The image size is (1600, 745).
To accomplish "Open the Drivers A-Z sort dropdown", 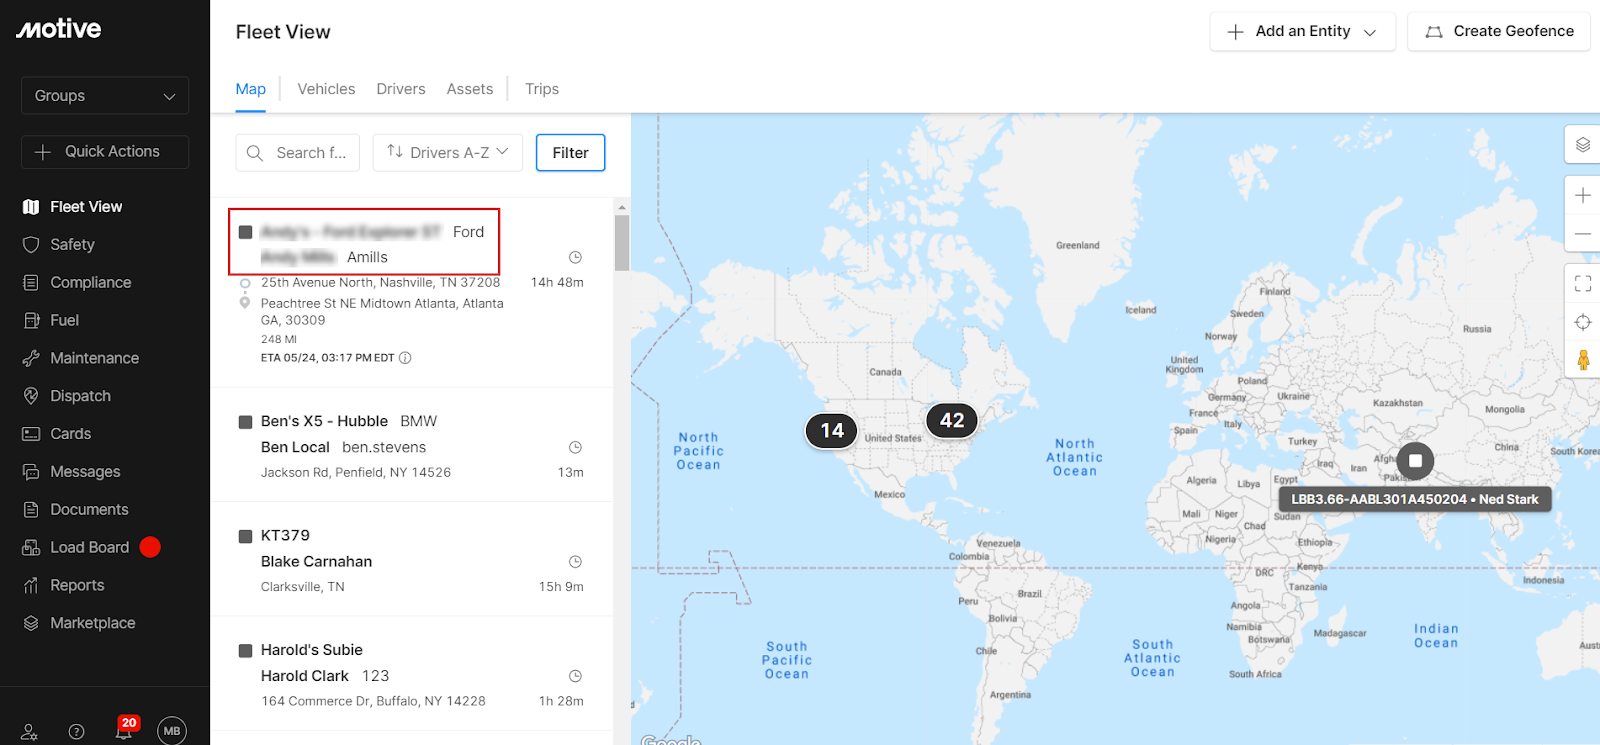I will point(448,153).
